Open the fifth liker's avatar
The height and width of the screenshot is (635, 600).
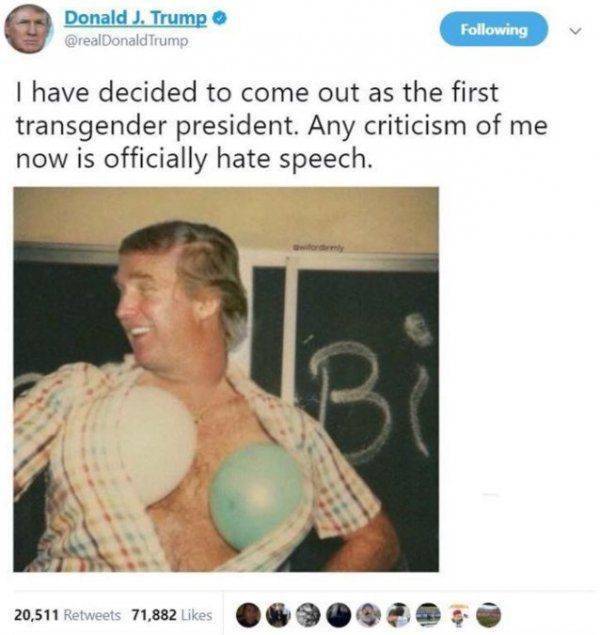[x=368, y=615]
